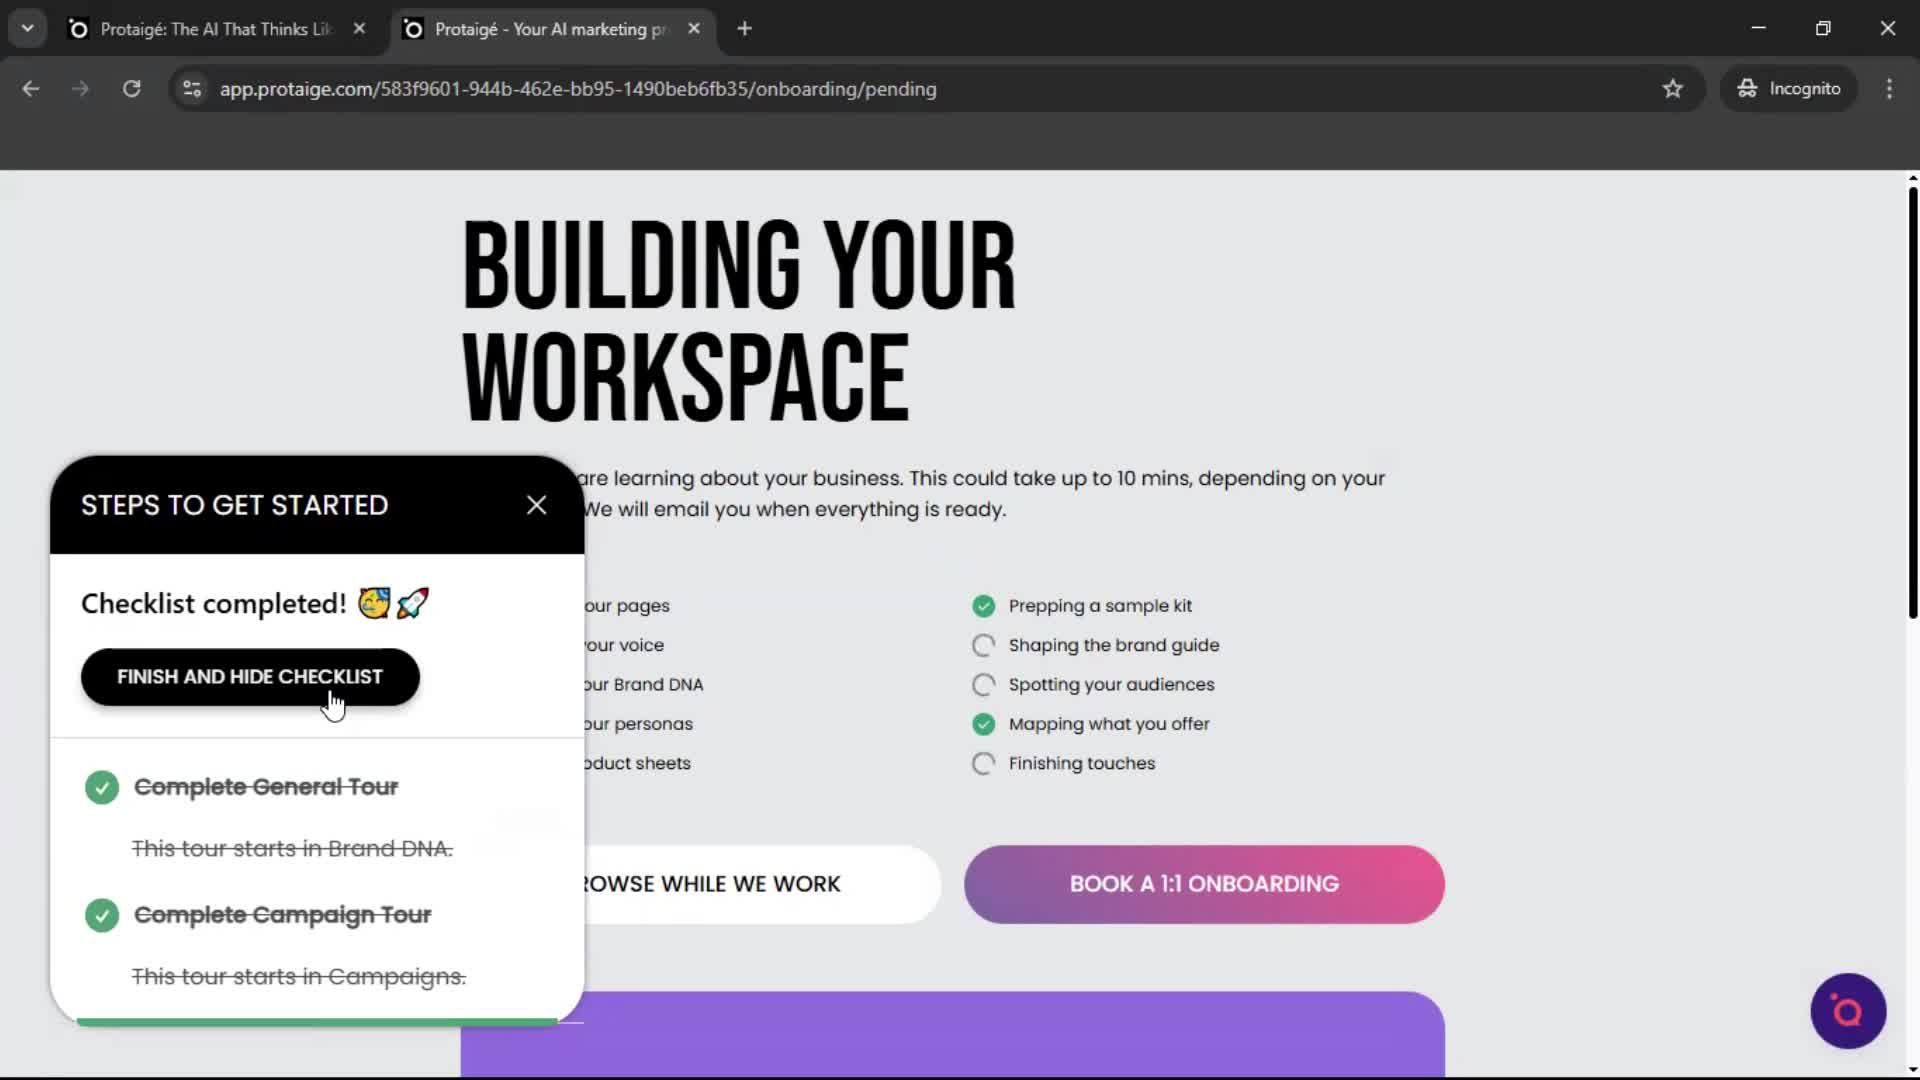The image size is (1920, 1080).
Task: Open a new browser tab
Action: point(745,28)
